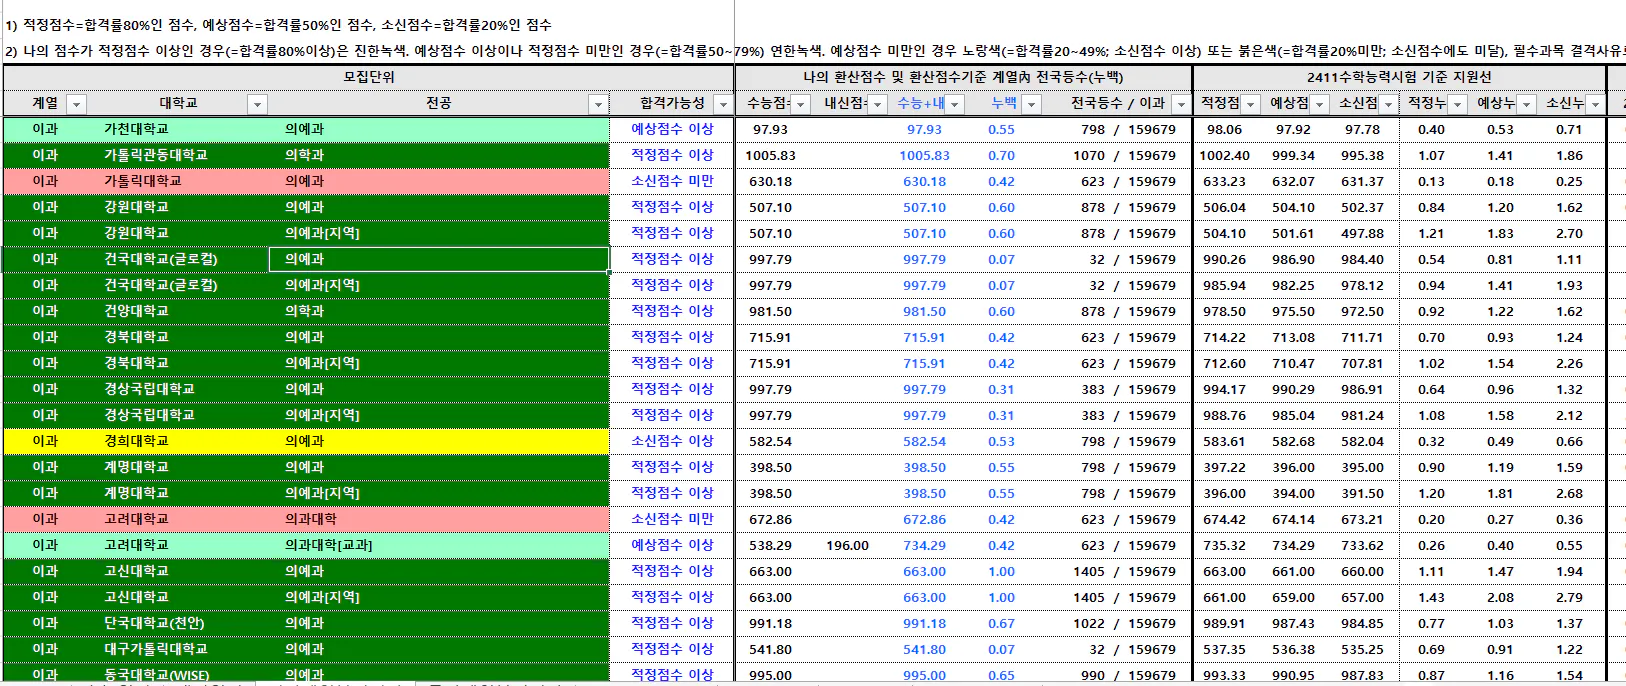Click 예상점수 이상 in the 가천대학교 row
Screen dimensions: 1626x686
coord(672,129)
